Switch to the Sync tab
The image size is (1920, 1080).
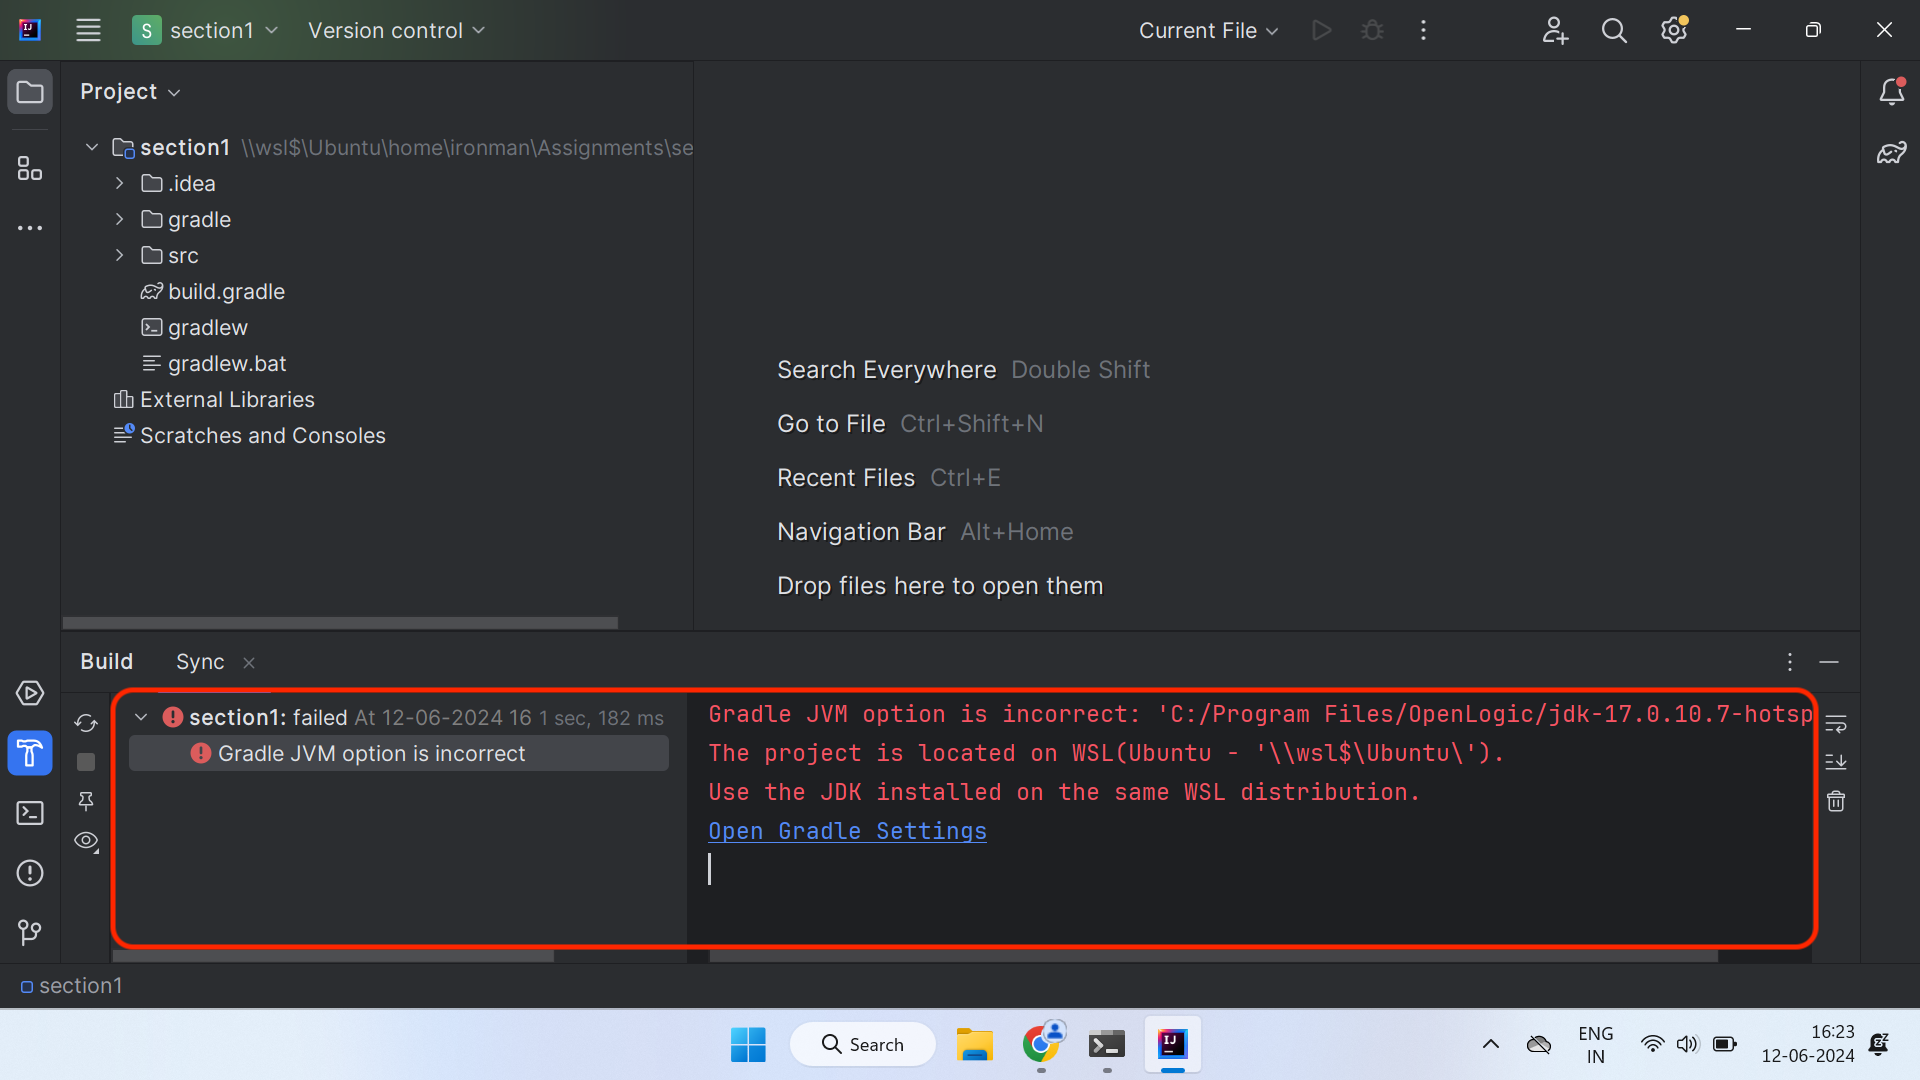200,662
